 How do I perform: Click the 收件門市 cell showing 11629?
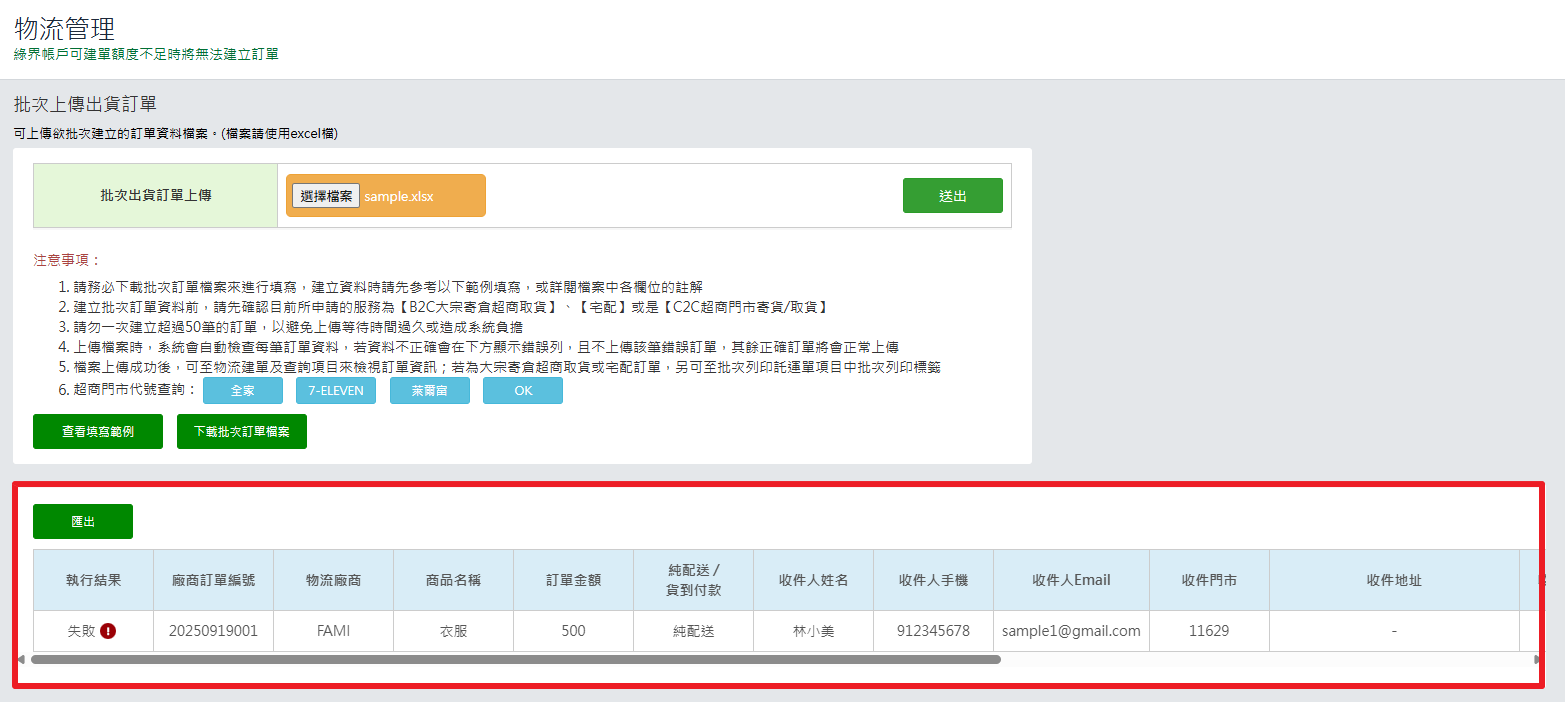1209,631
